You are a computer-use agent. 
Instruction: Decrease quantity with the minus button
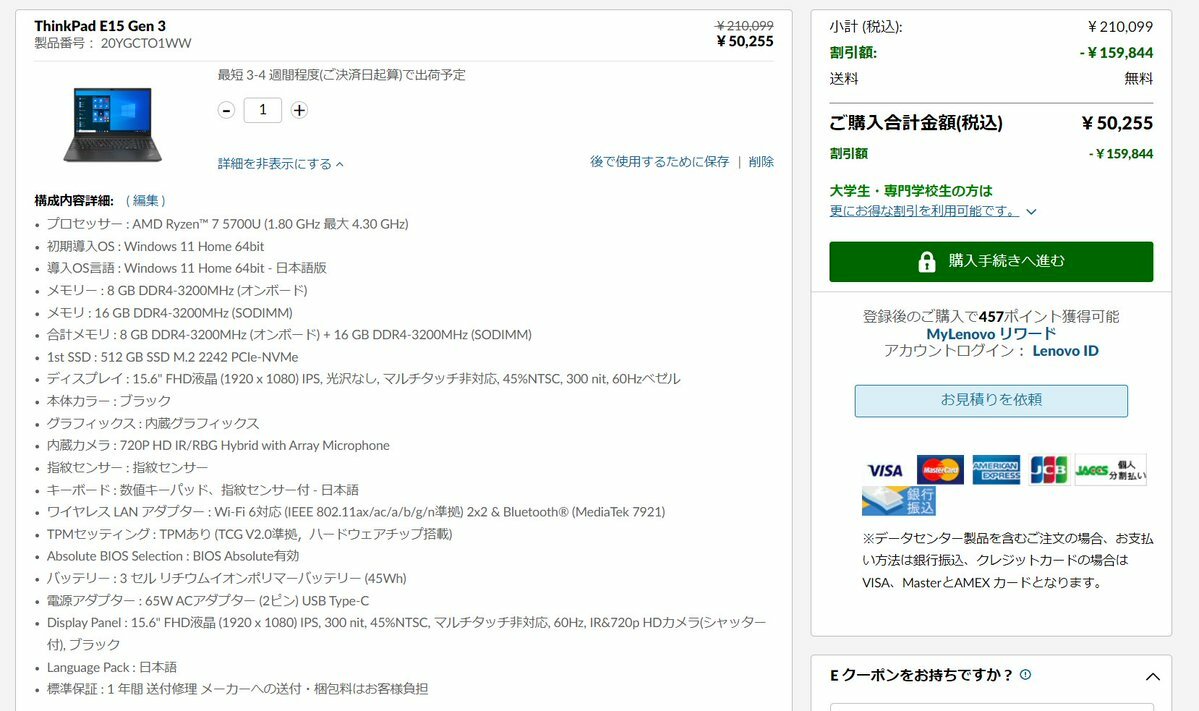click(x=226, y=110)
